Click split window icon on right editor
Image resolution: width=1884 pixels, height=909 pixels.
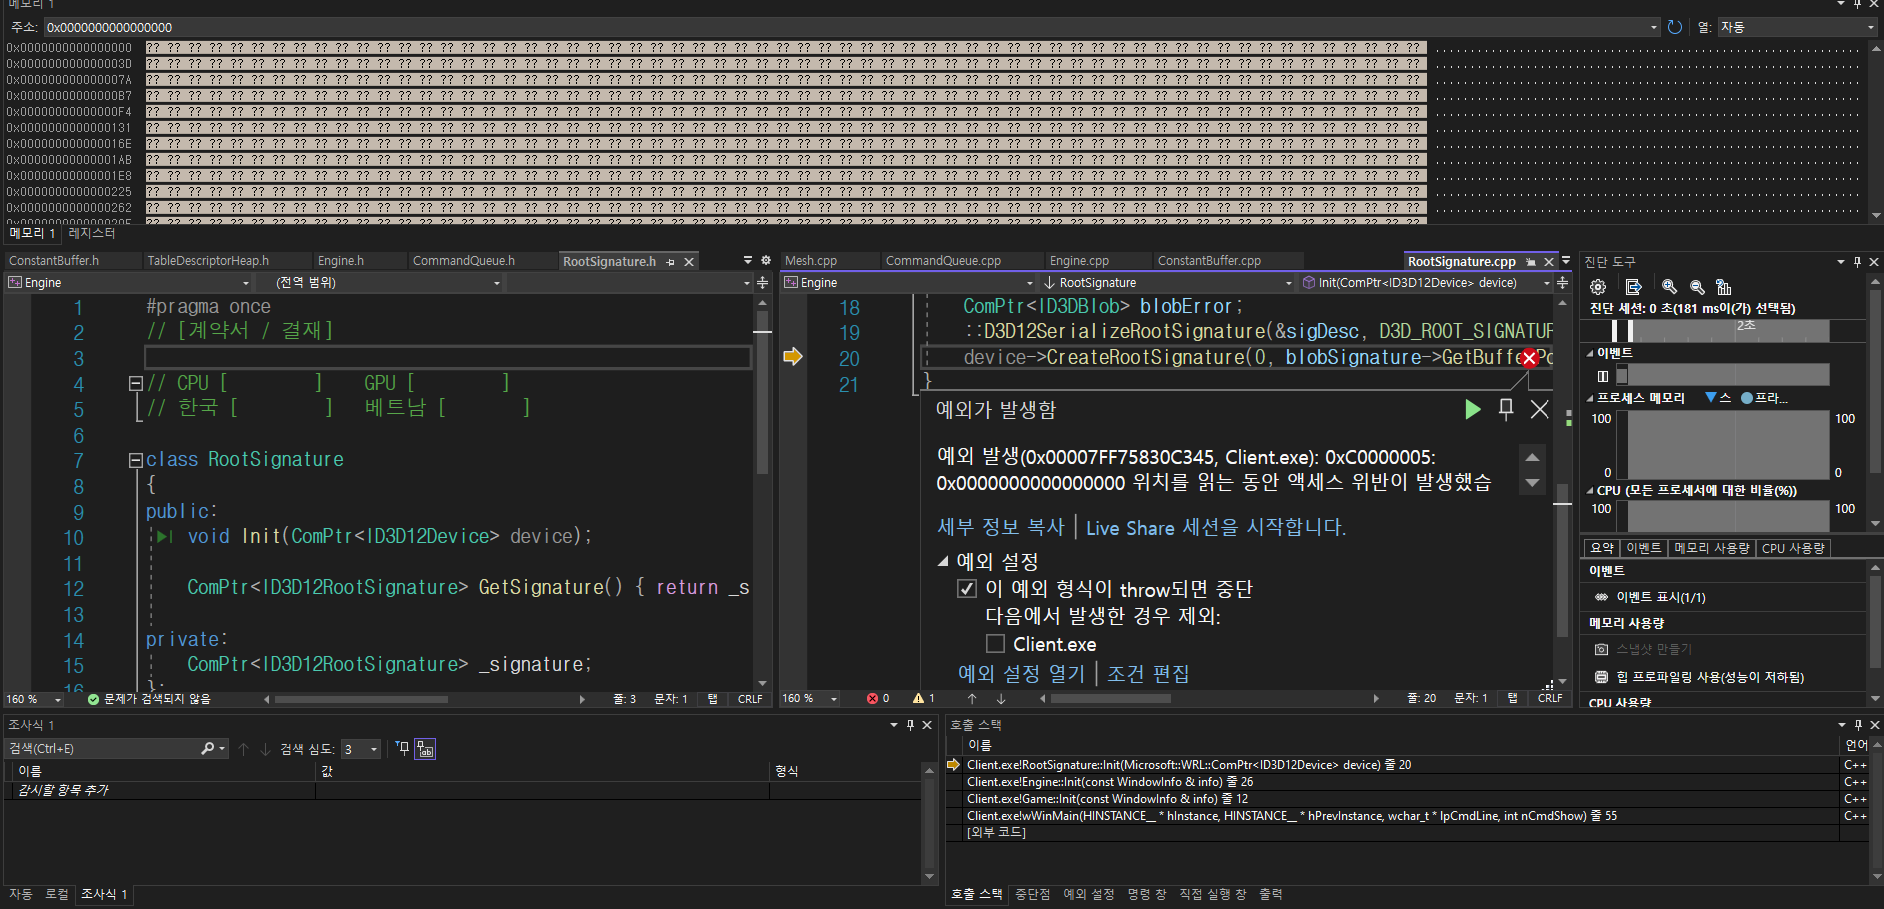(x=1563, y=283)
